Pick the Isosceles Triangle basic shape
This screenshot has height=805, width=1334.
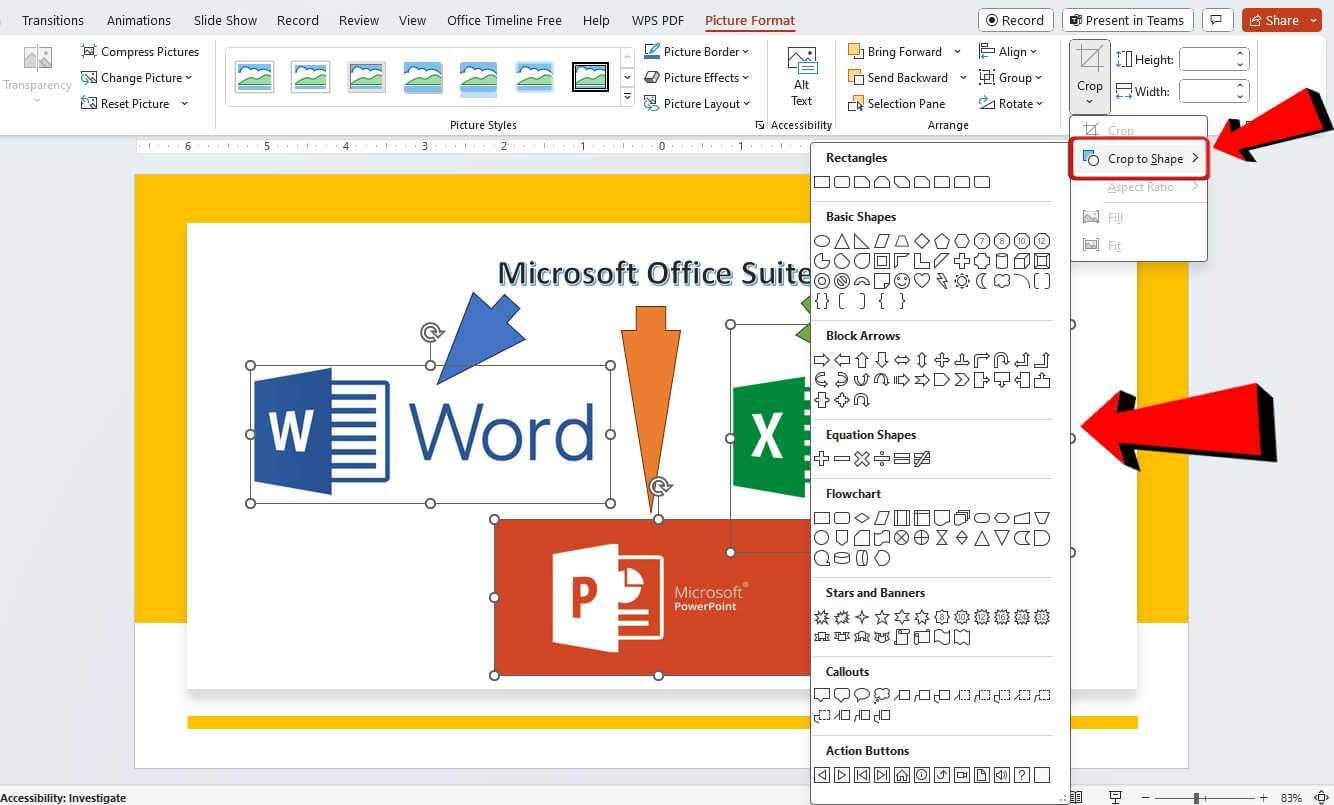pyautogui.click(x=842, y=241)
